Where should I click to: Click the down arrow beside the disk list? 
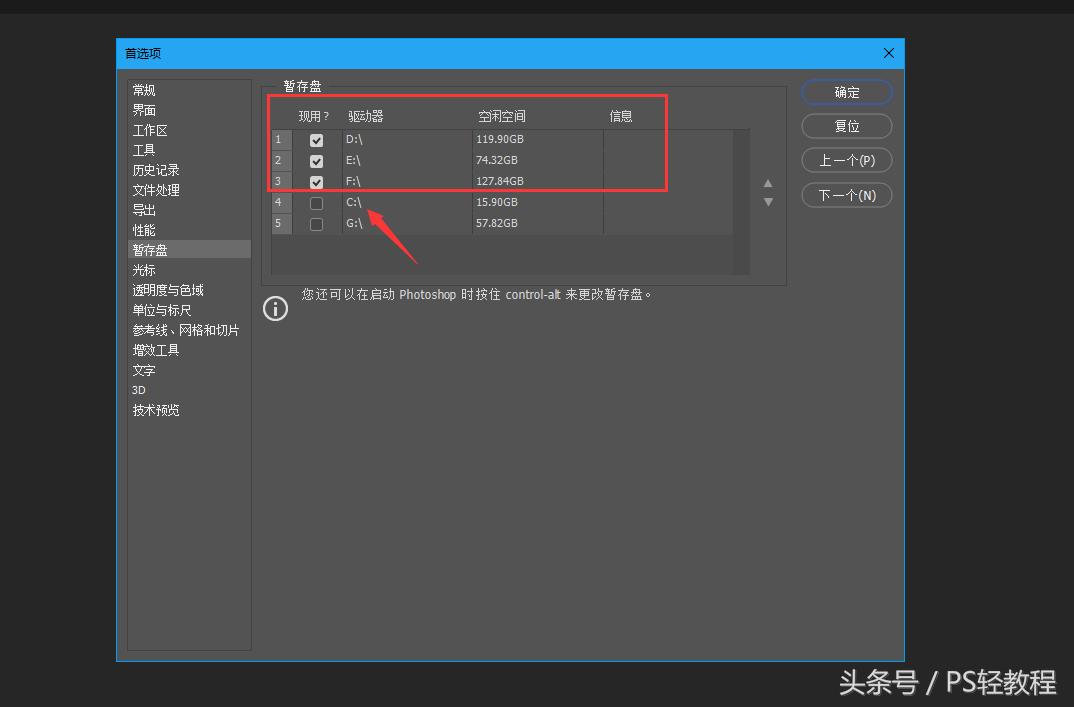(768, 201)
